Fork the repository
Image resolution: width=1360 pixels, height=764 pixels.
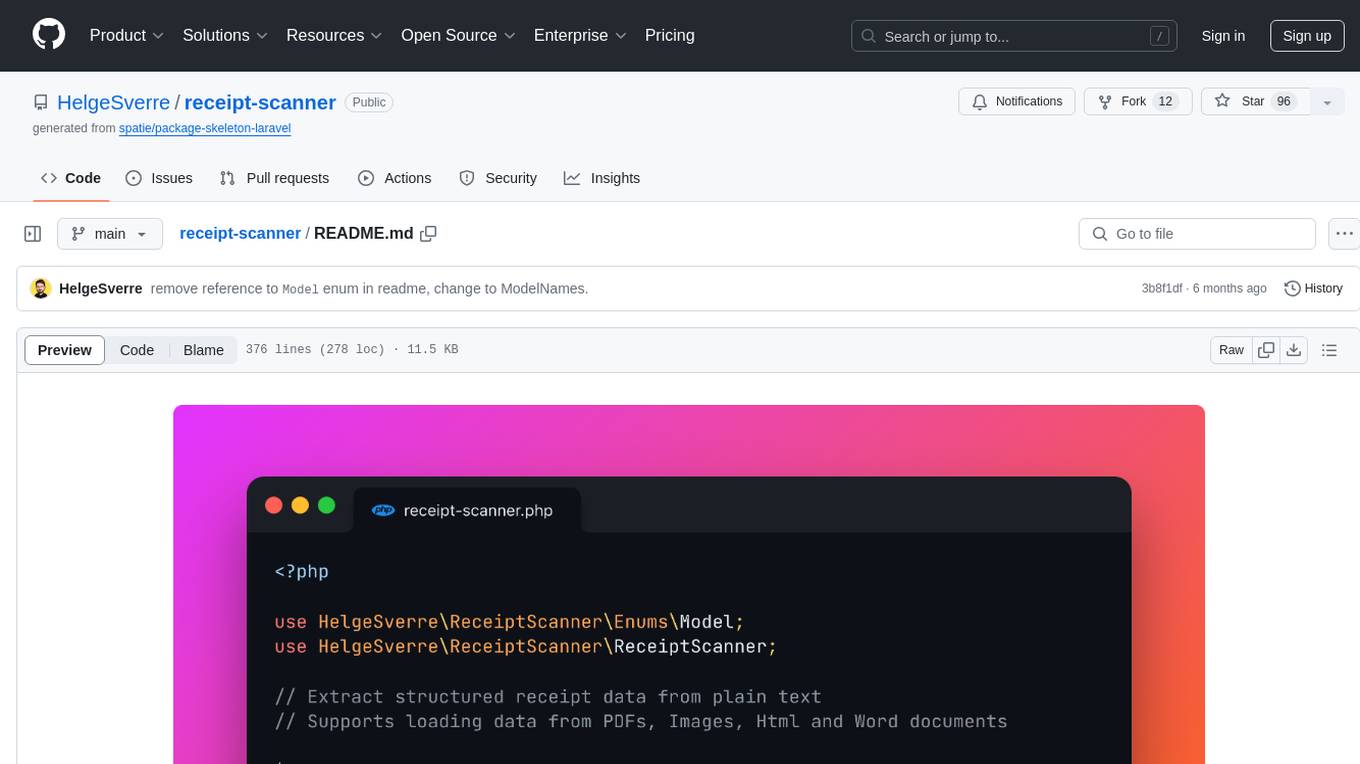tap(1139, 101)
